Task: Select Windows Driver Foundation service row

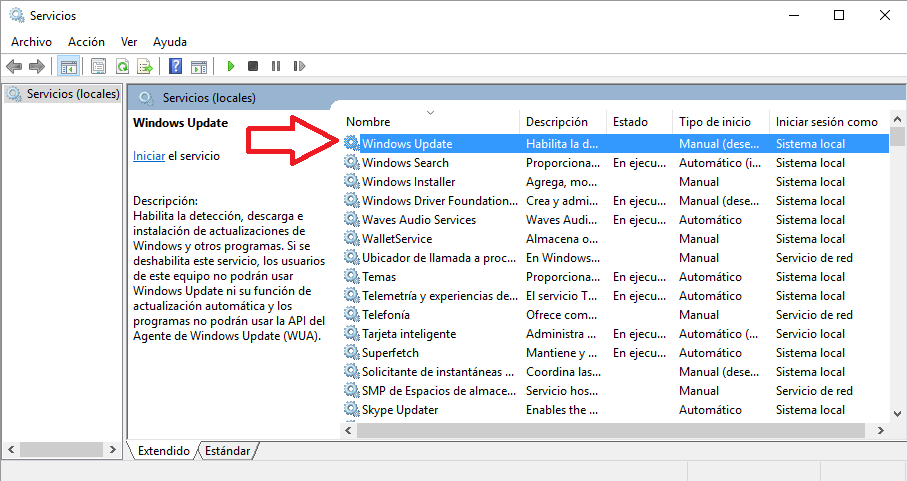Action: click(616, 201)
